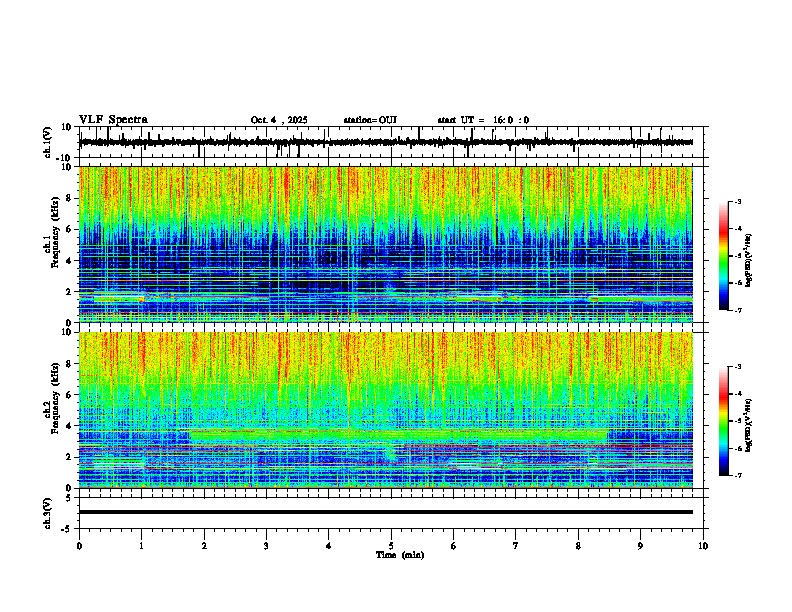Click the "6" tick on the time axis
Viewport: 792px width, 612px height.
click(454, 546)
